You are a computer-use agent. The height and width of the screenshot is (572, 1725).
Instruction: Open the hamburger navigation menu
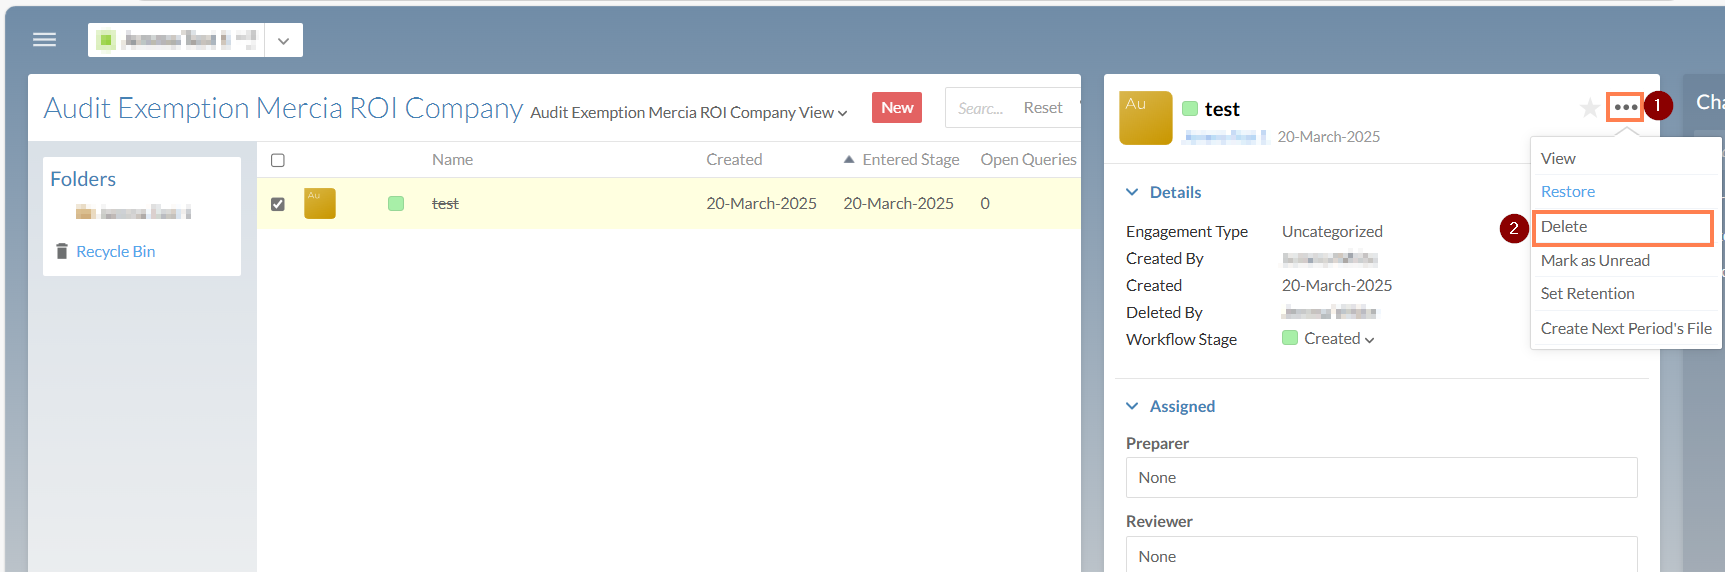[44, 40]
